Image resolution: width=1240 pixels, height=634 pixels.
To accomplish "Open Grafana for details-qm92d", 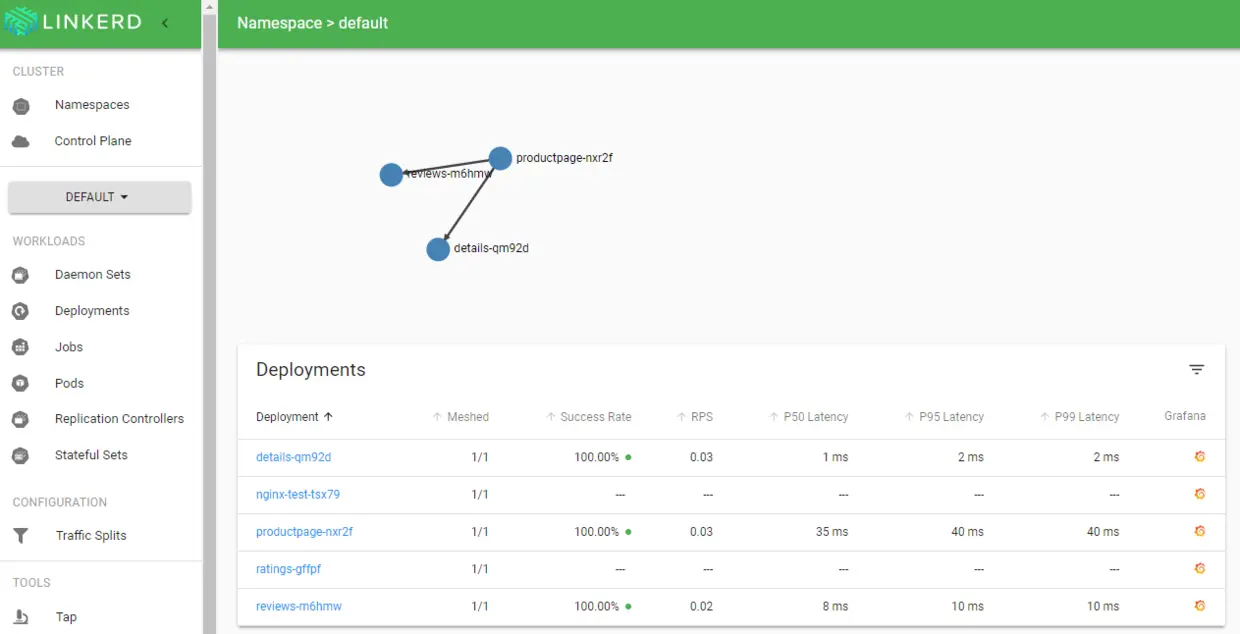I will 1200,457.
